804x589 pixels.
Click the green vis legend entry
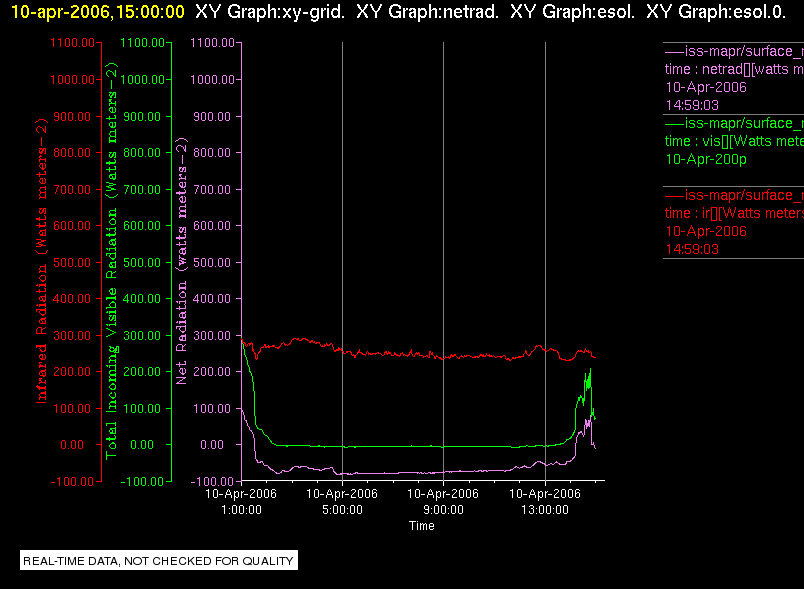734,141
